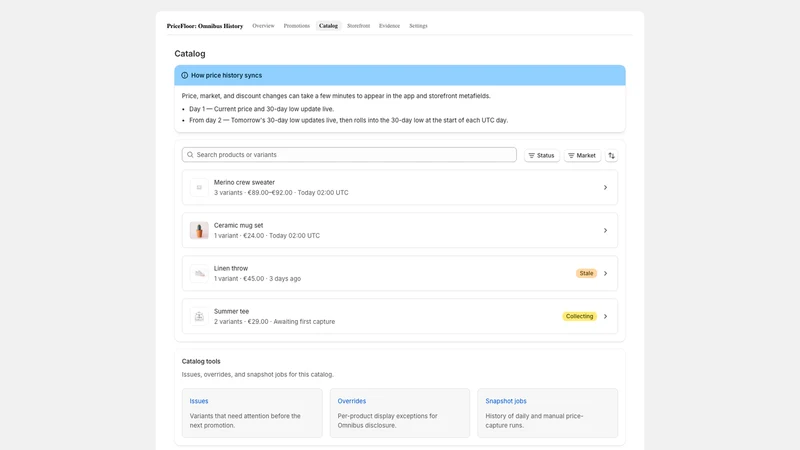Image resolution: width=800 pixels, height=450 pixels.
Task: Click the Catalog page heading
Action: tap(190, 54)
